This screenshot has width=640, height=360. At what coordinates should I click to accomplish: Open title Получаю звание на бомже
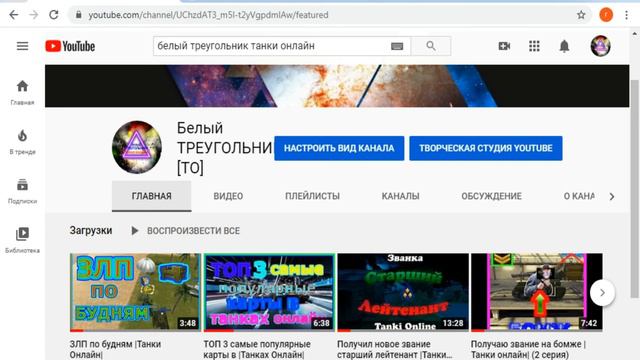(528, 349)
